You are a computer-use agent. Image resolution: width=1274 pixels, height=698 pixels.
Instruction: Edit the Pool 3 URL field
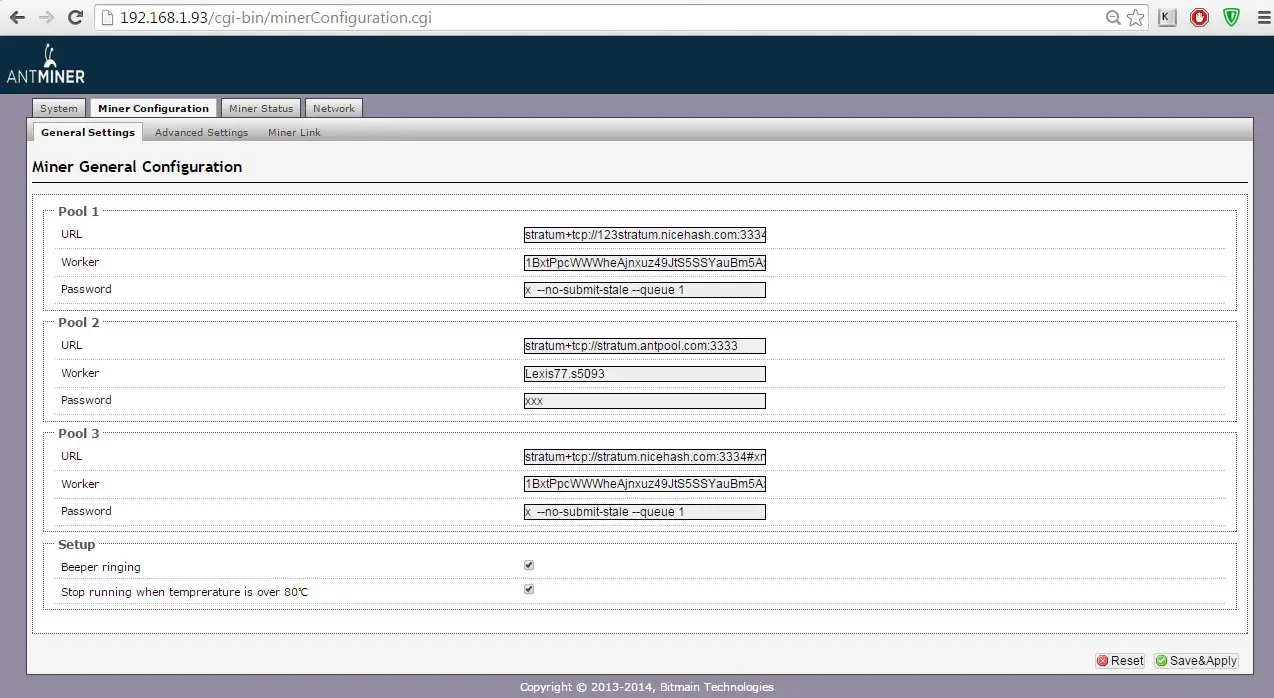pyautogui.click(x=645, y=457)
